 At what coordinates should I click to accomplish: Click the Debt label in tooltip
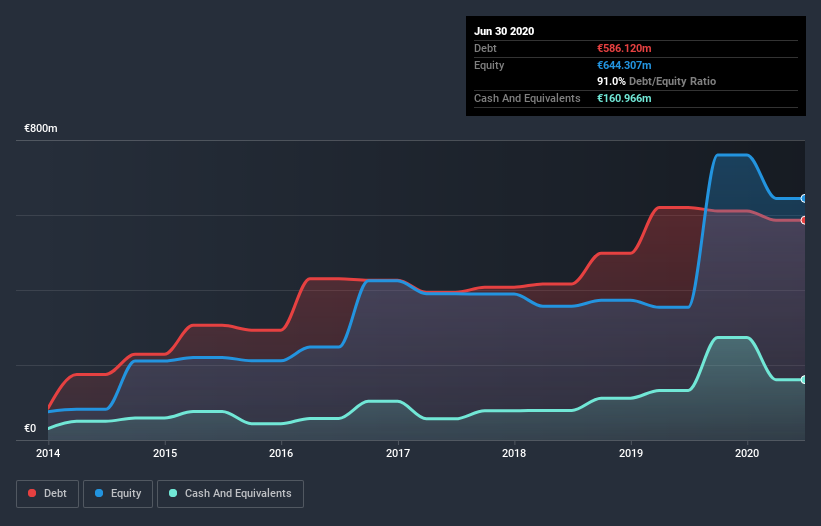pos(485,48)
